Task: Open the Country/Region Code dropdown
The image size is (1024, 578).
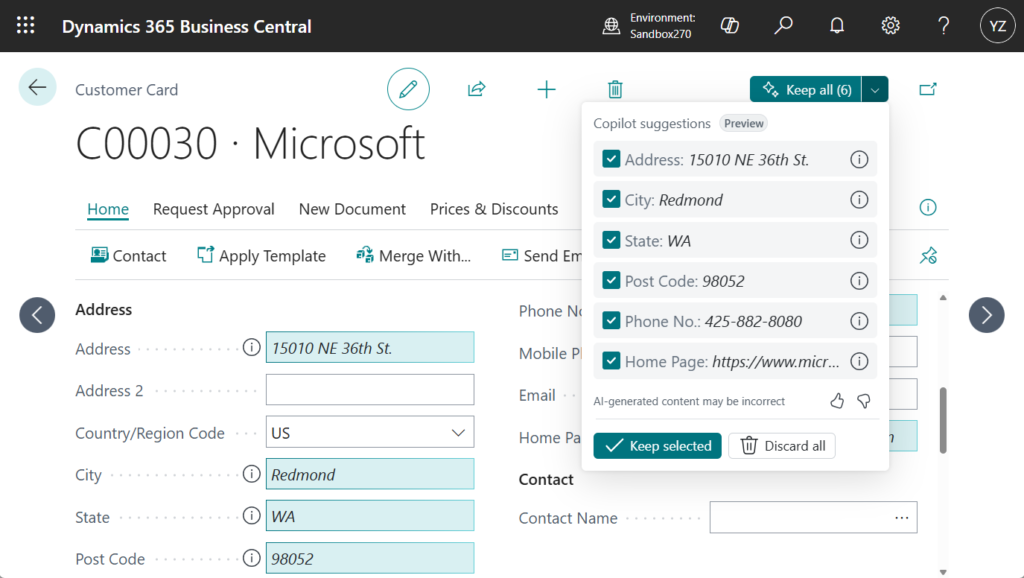Action: click(458, 433)
